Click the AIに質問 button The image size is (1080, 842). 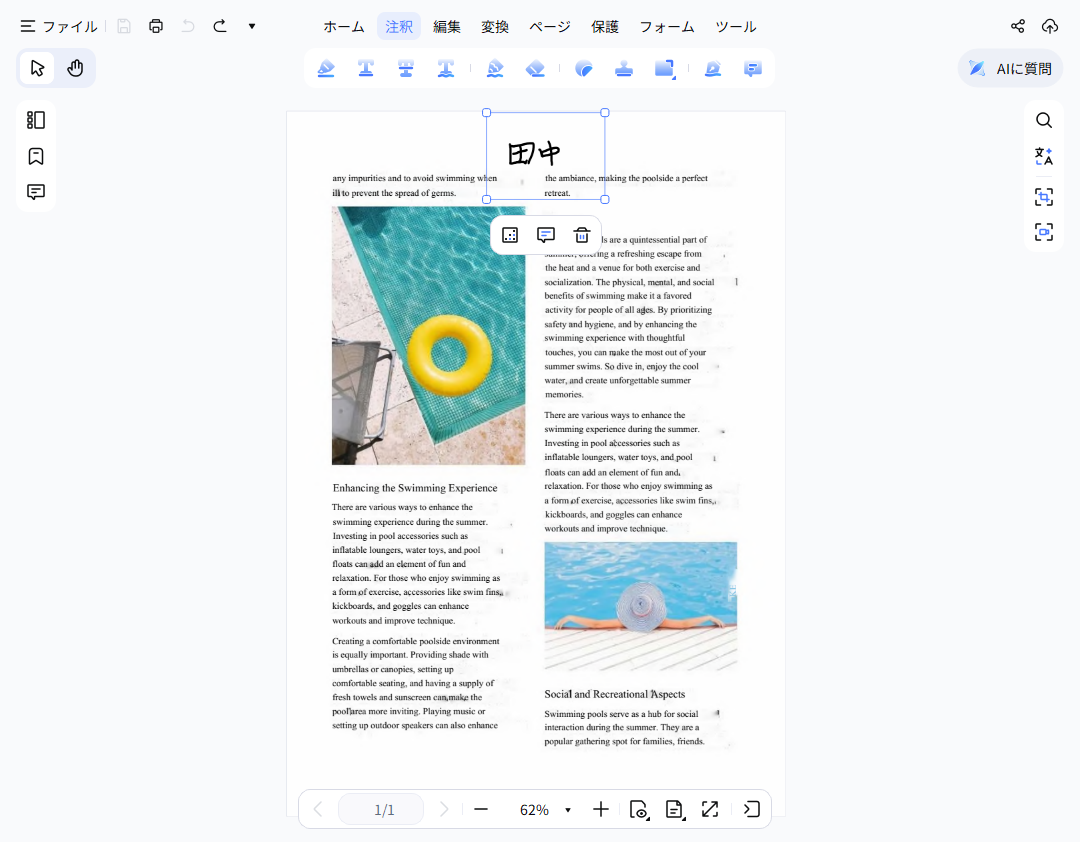point(1010,69)
